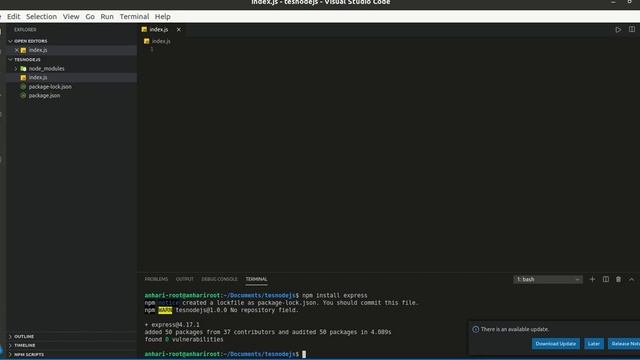Click line number 1 in the editor
This screenshot has height=360, width=640.
152,50
